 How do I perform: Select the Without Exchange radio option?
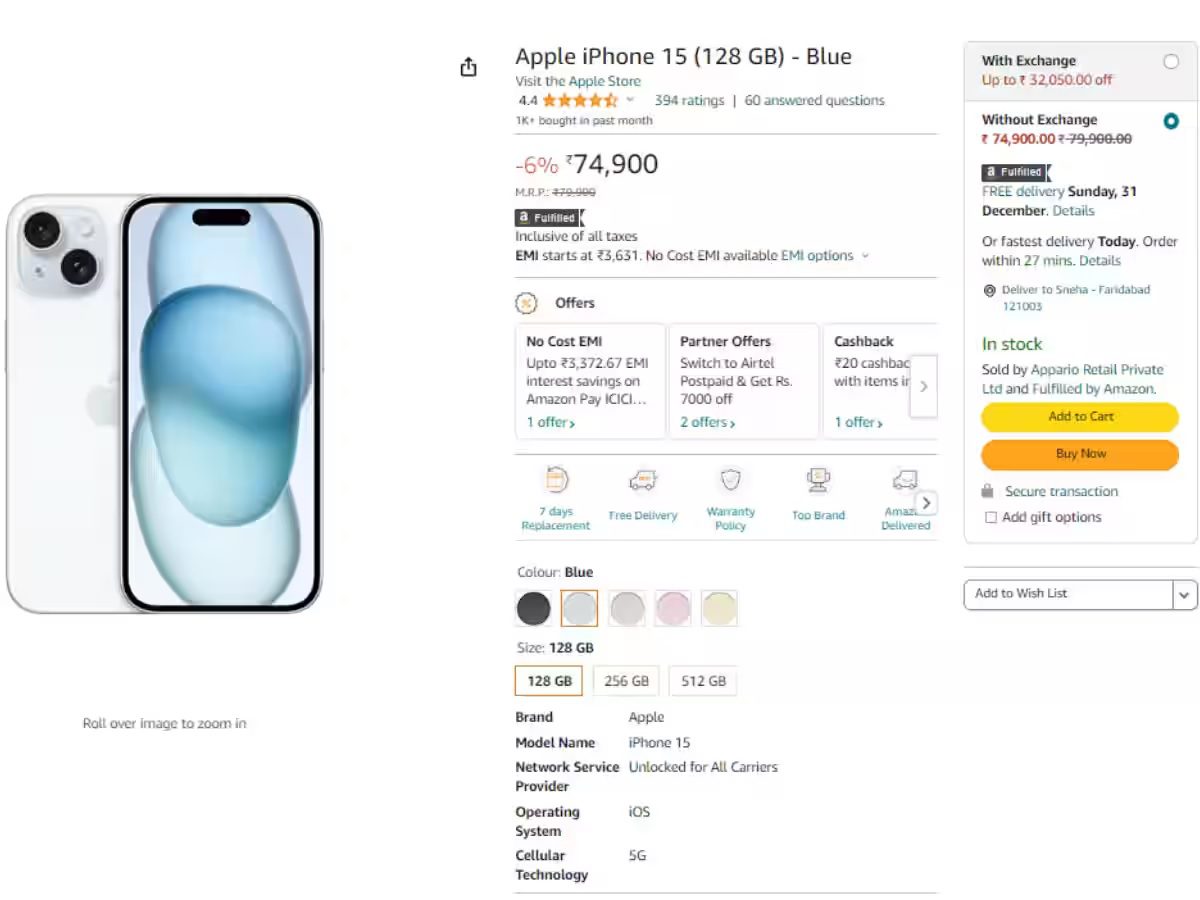pos(1171,121)
